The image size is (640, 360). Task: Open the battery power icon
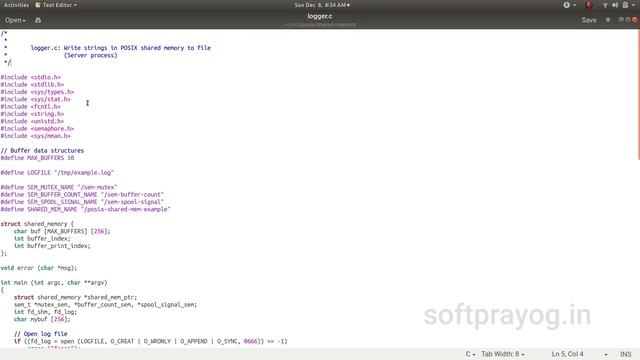pyautogui.click(x=625, y=5)
